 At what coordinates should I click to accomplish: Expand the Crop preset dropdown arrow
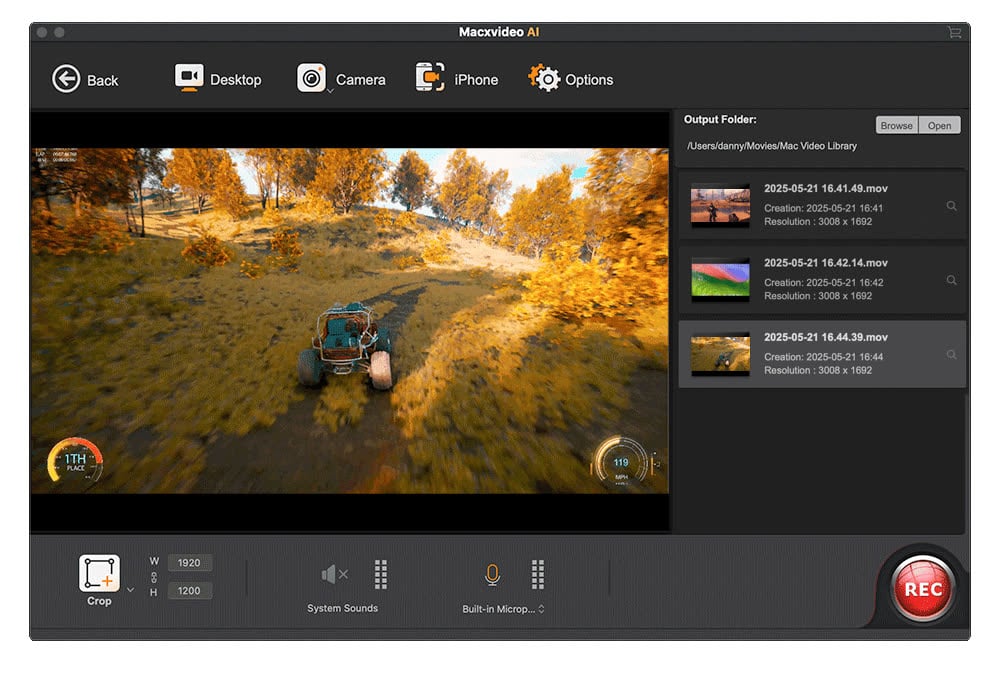[131, 590]
